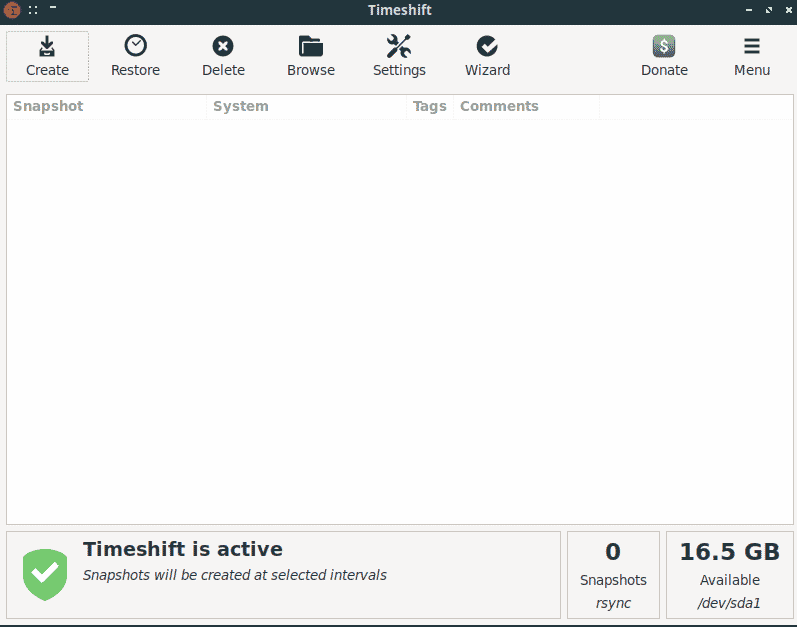Viewport: 797px width, 627px height.
Task: Open Timeshift Settings
Action: (399, 56)
